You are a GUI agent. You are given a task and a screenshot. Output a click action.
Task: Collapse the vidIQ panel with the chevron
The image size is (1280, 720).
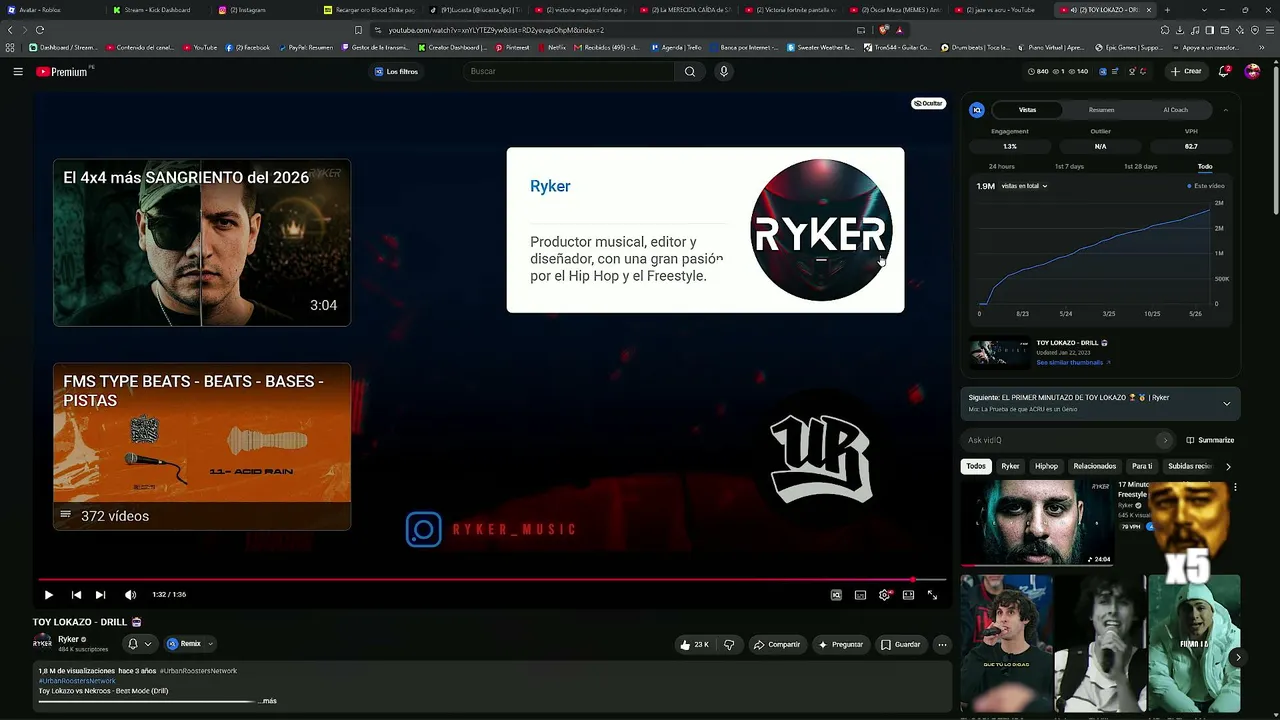tap(1225, 110)
